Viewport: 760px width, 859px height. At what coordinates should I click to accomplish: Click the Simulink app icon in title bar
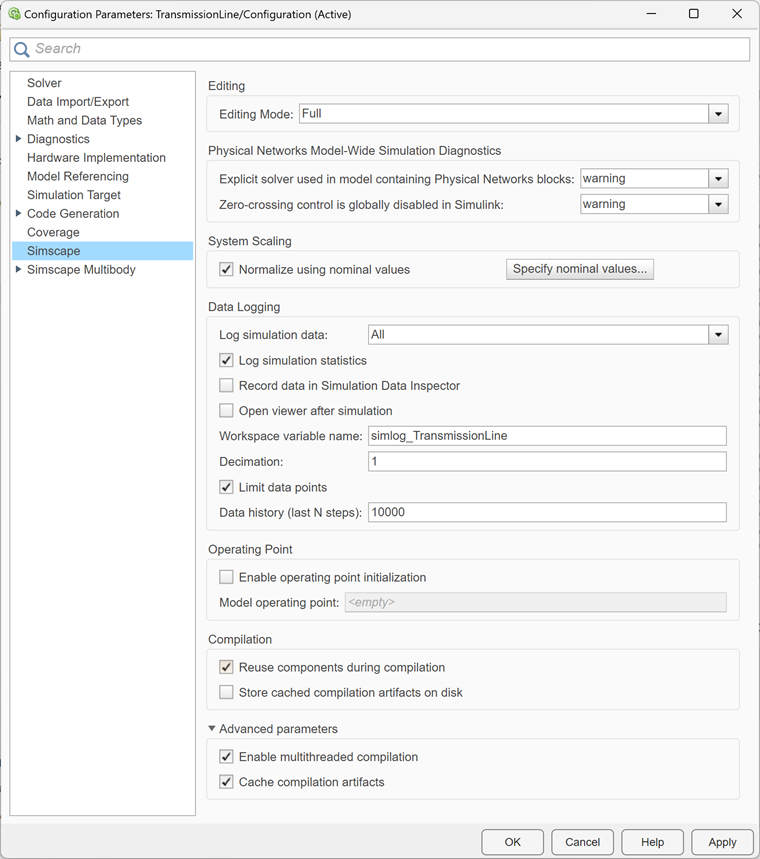point(14,14)
